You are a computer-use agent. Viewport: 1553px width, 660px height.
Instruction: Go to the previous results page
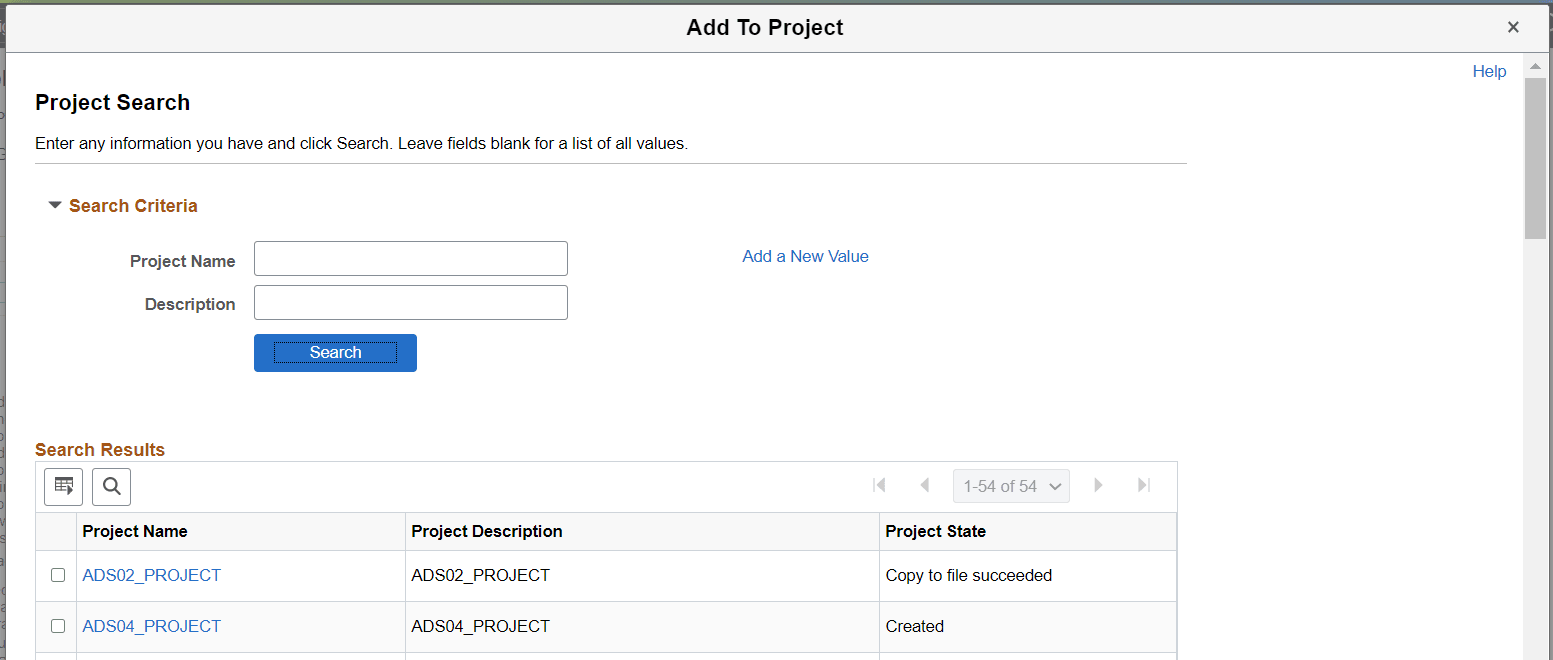click(x=924, y=485)
